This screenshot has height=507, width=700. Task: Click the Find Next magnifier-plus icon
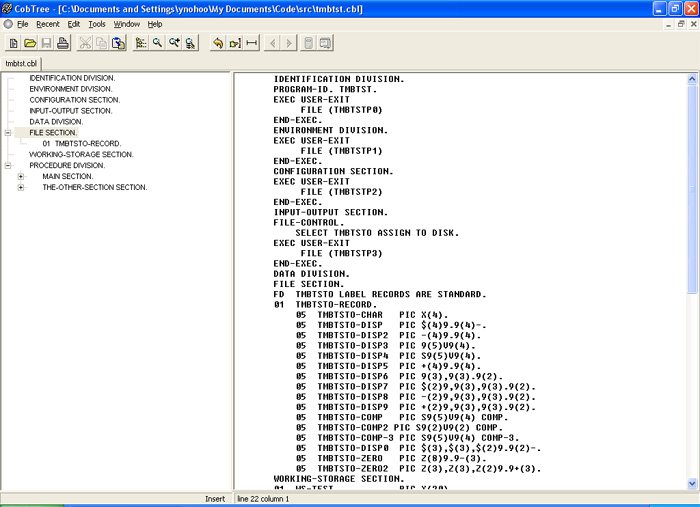(x=174, y=43)
